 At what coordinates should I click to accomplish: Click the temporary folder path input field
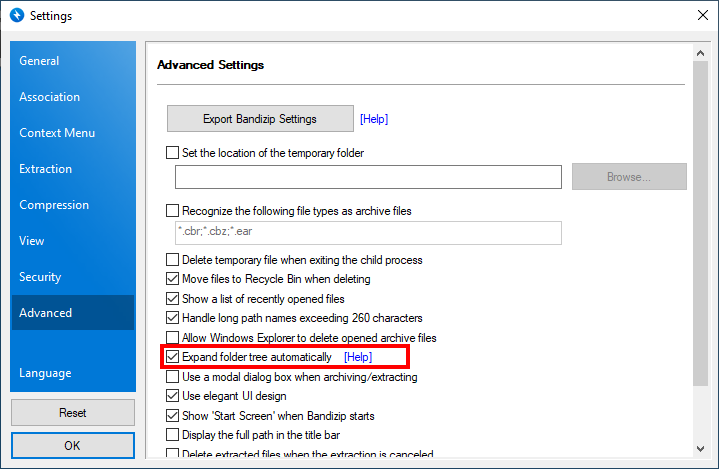(x=368, y=177)
